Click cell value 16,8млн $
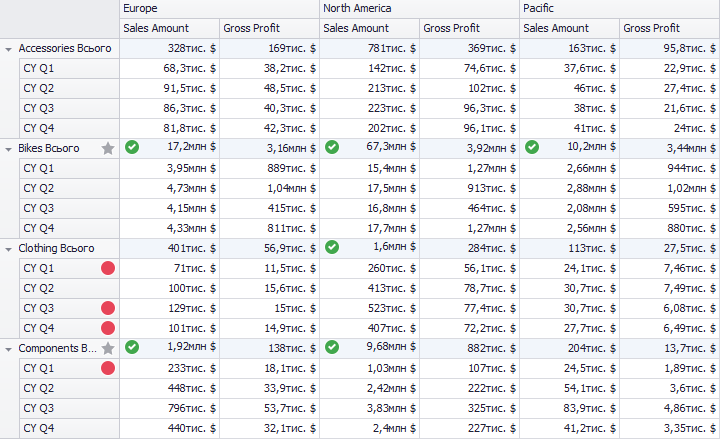 (392, 208)
